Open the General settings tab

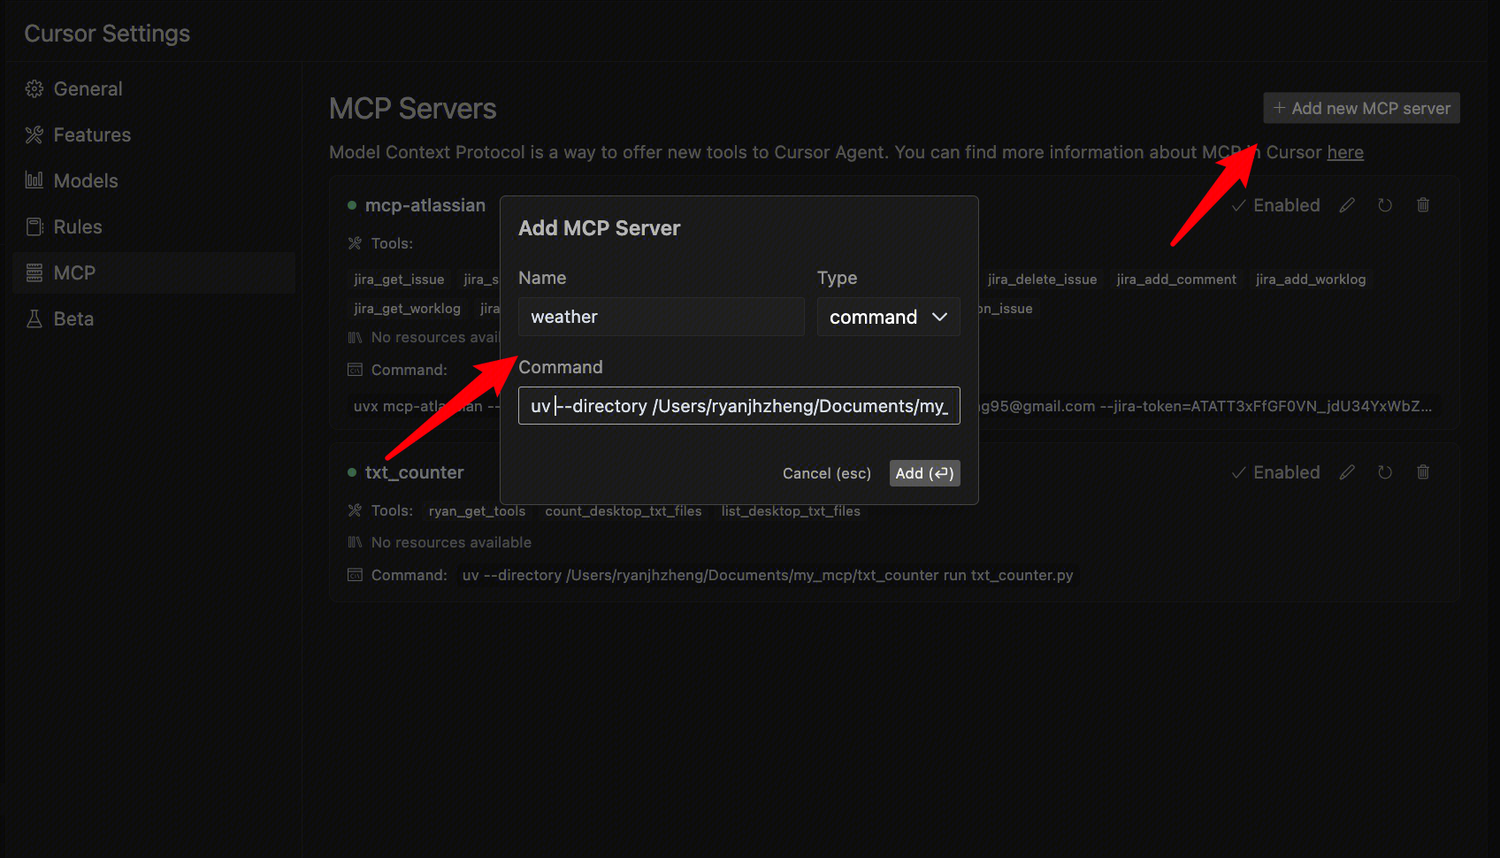coord(85,88)
